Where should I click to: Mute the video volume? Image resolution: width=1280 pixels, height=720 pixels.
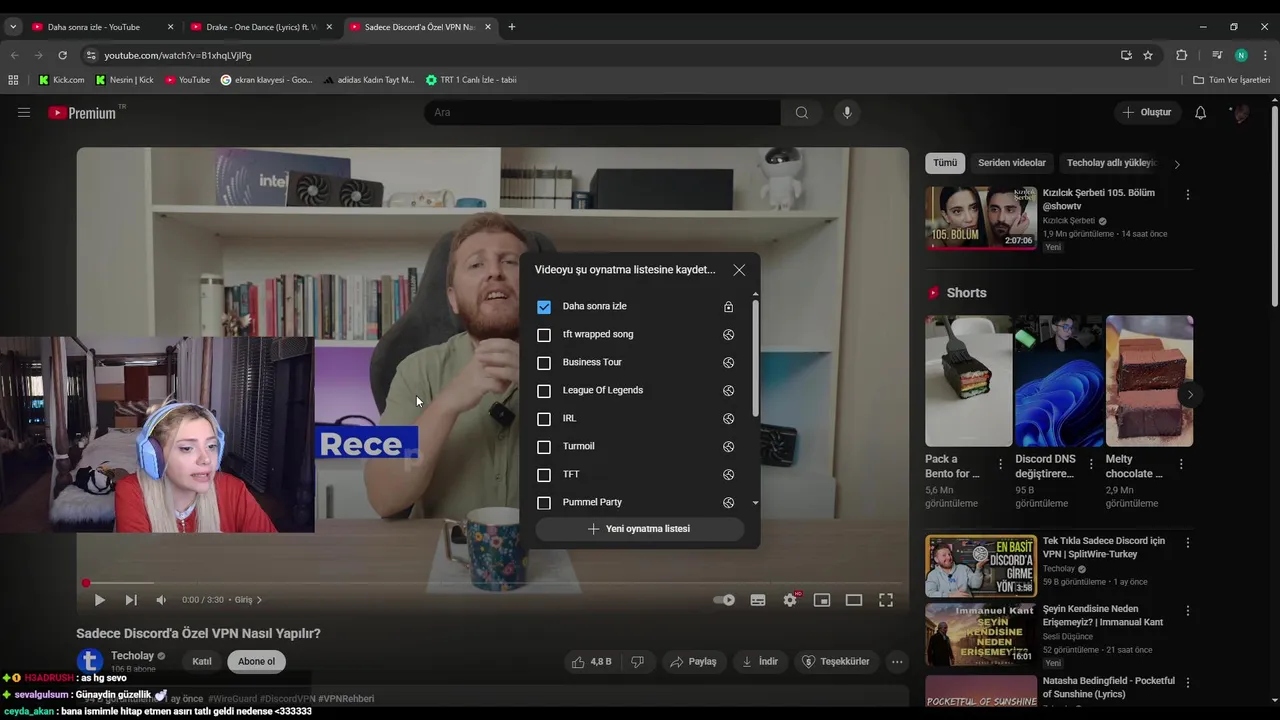click(161, 600)
